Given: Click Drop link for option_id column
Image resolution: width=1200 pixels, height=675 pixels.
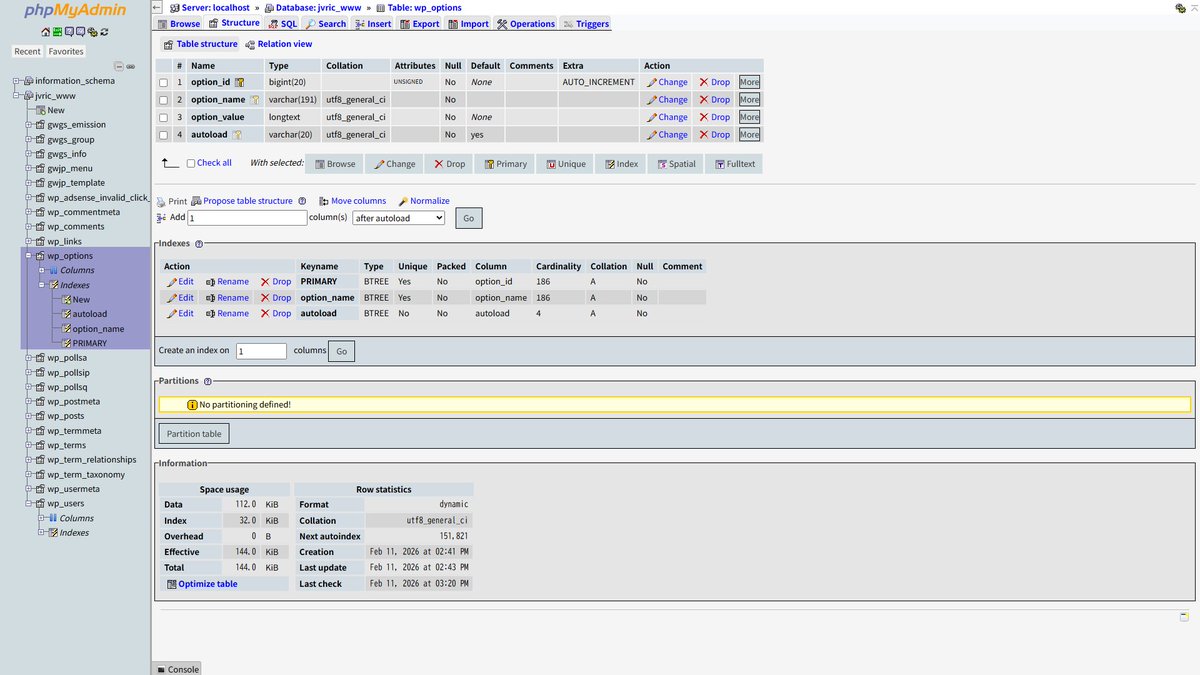Looking at the screenshot, I should coord(714,82).
